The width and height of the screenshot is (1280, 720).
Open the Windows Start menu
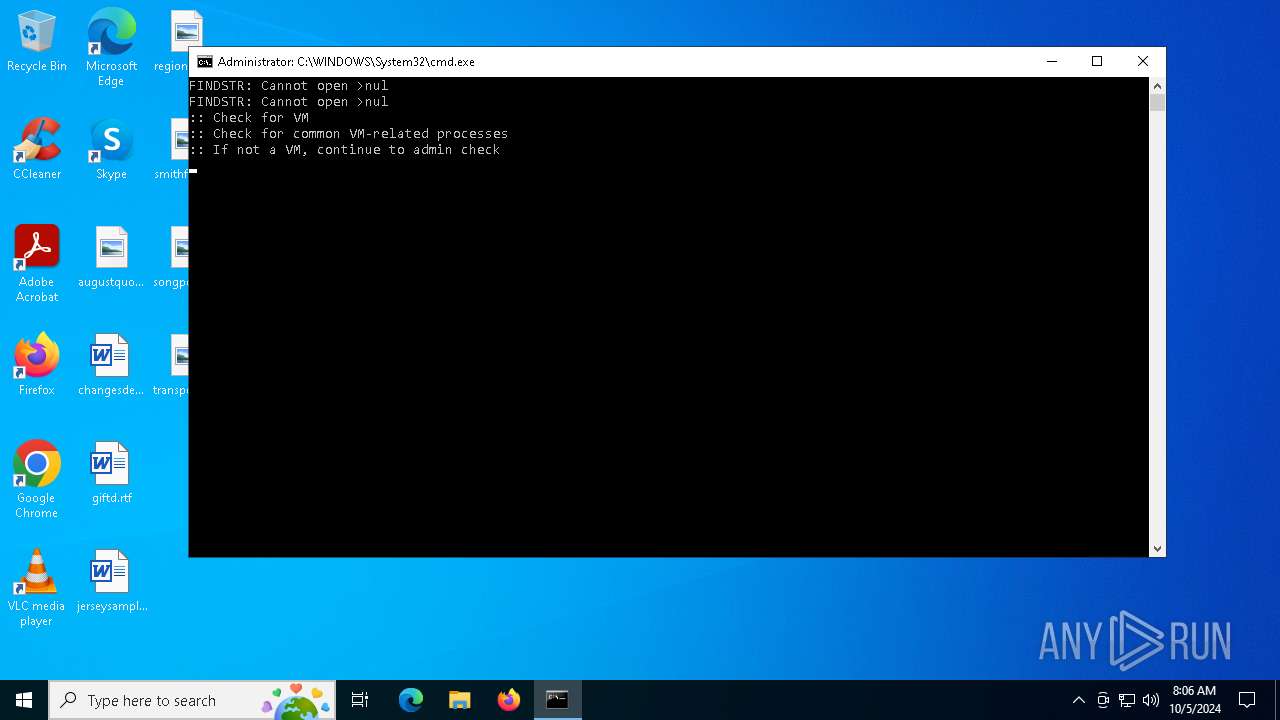(24, 700)
